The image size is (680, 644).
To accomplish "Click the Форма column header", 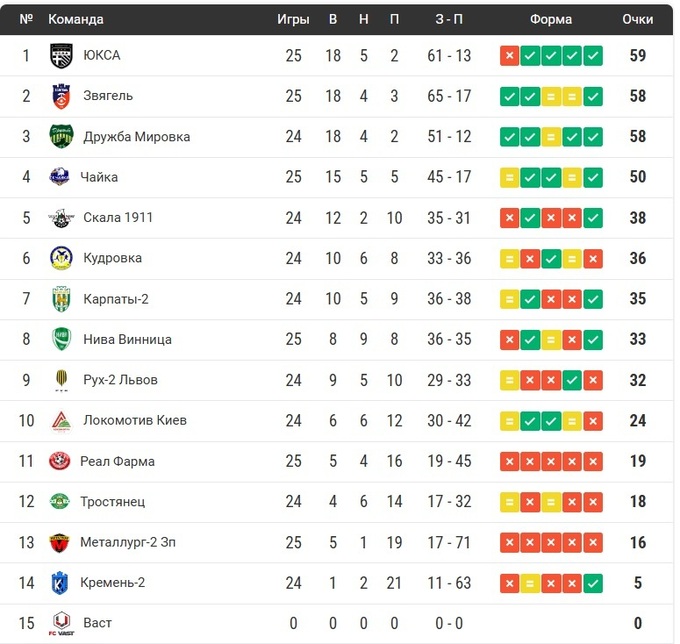I will [x=551, y=19].
